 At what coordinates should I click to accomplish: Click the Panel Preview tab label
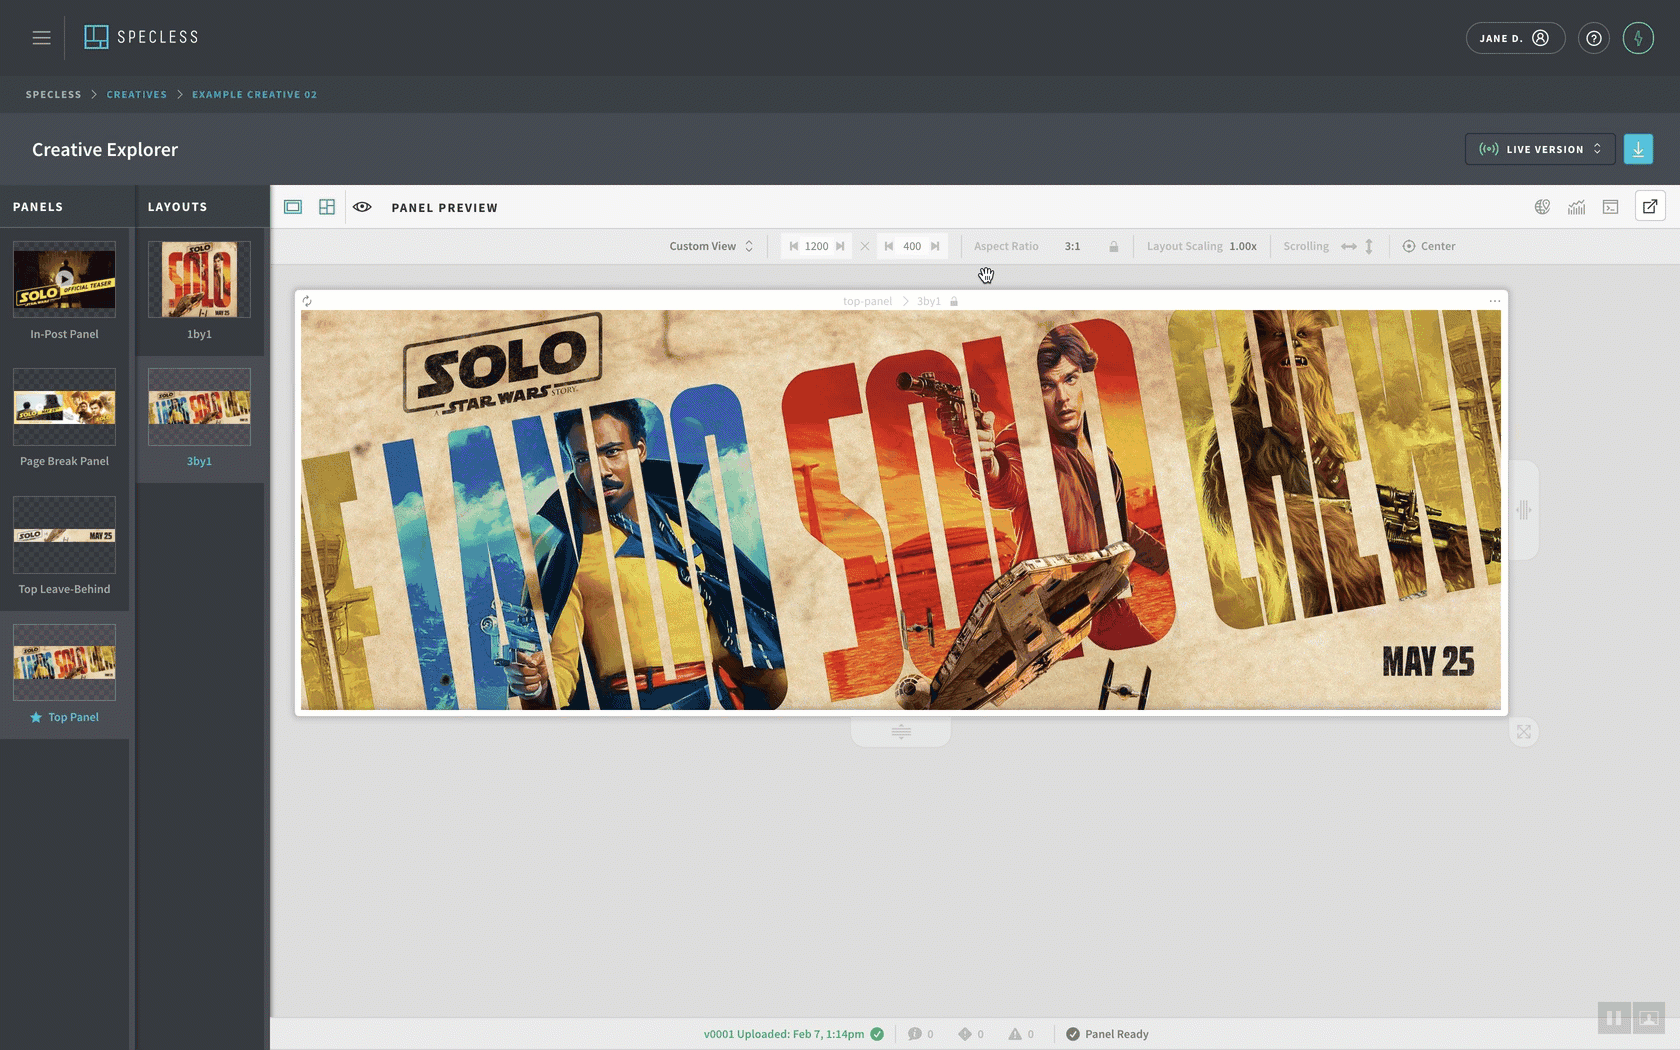tap(444, 208)
